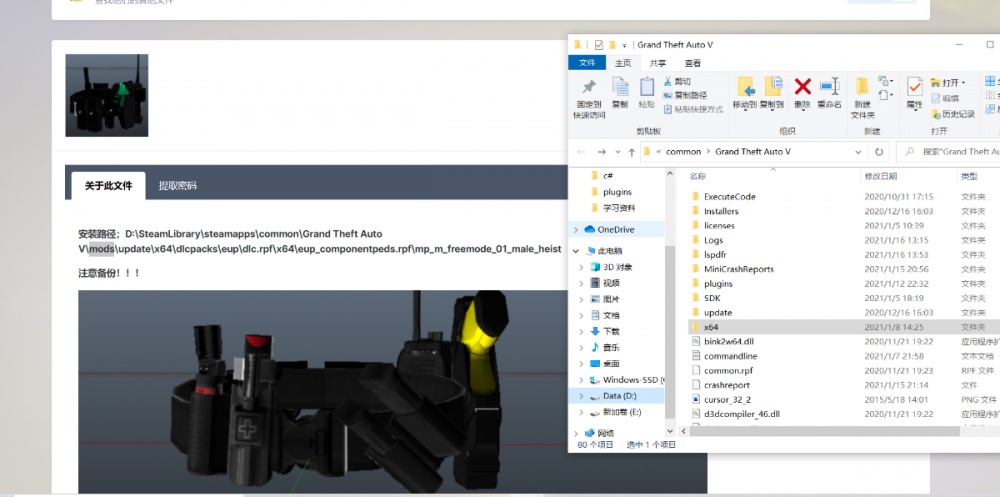Screen dimensions: 1000x497
Task: Open the 文件 menu tab
Action: point(587,63)
